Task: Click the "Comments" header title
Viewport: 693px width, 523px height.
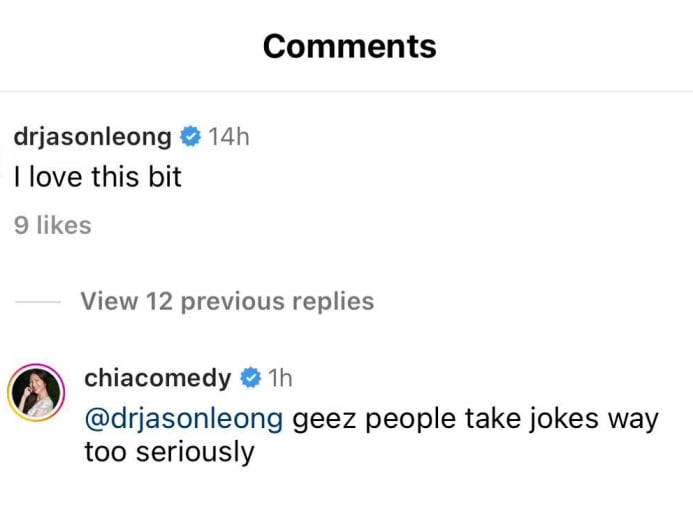Action: point(349,46)
